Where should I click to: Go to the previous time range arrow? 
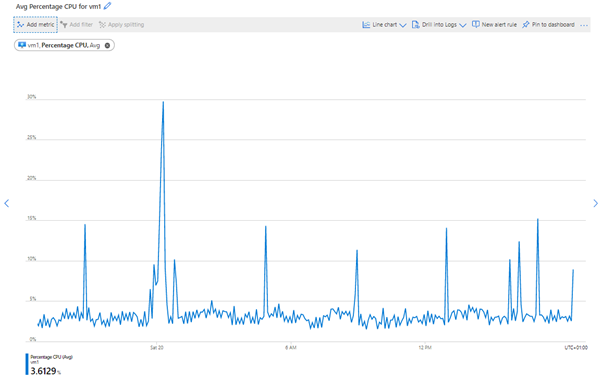(x=7, y=203)
